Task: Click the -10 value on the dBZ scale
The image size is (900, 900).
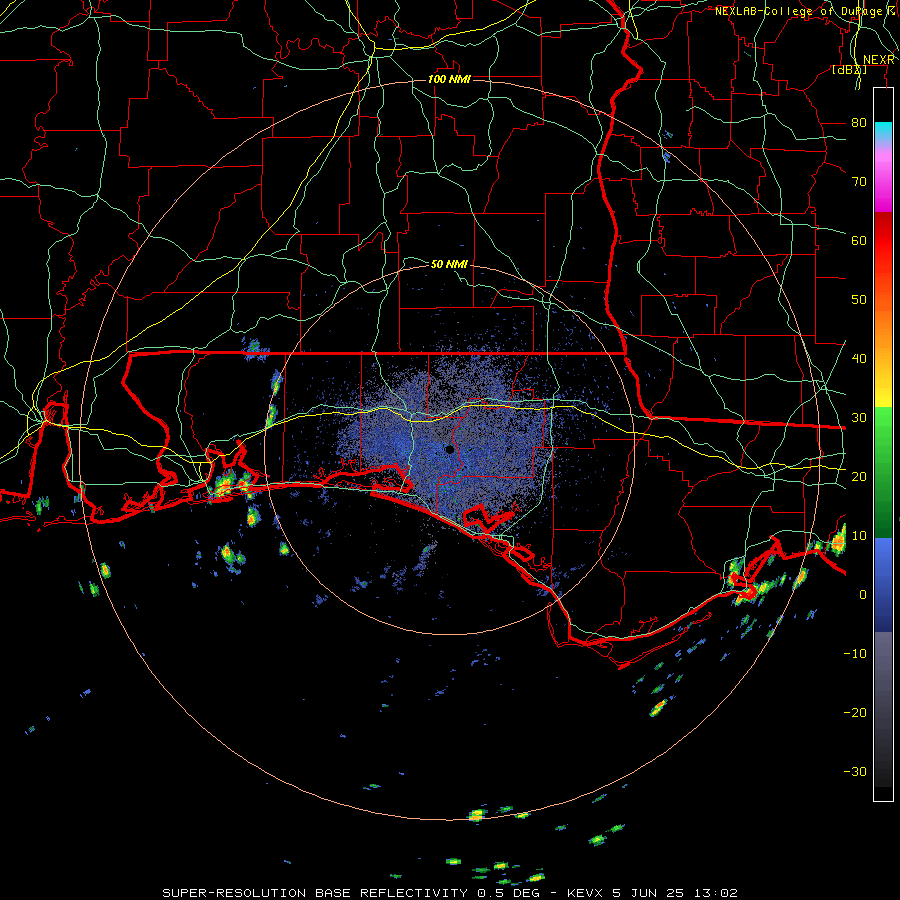Action: 855,654
